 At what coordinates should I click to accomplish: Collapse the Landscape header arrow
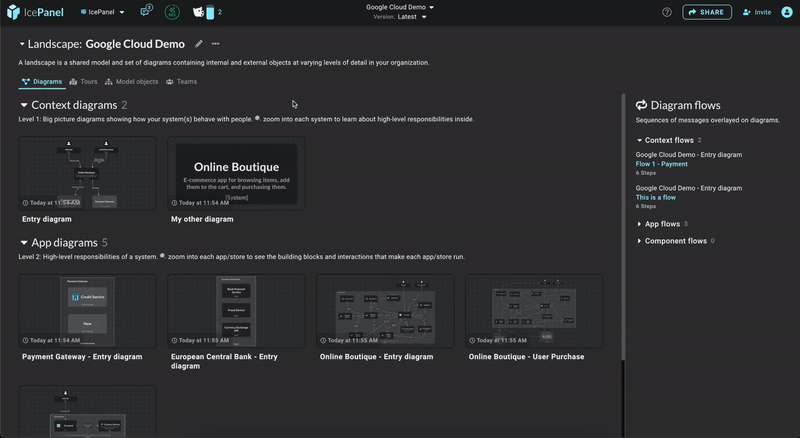(22, 44)
